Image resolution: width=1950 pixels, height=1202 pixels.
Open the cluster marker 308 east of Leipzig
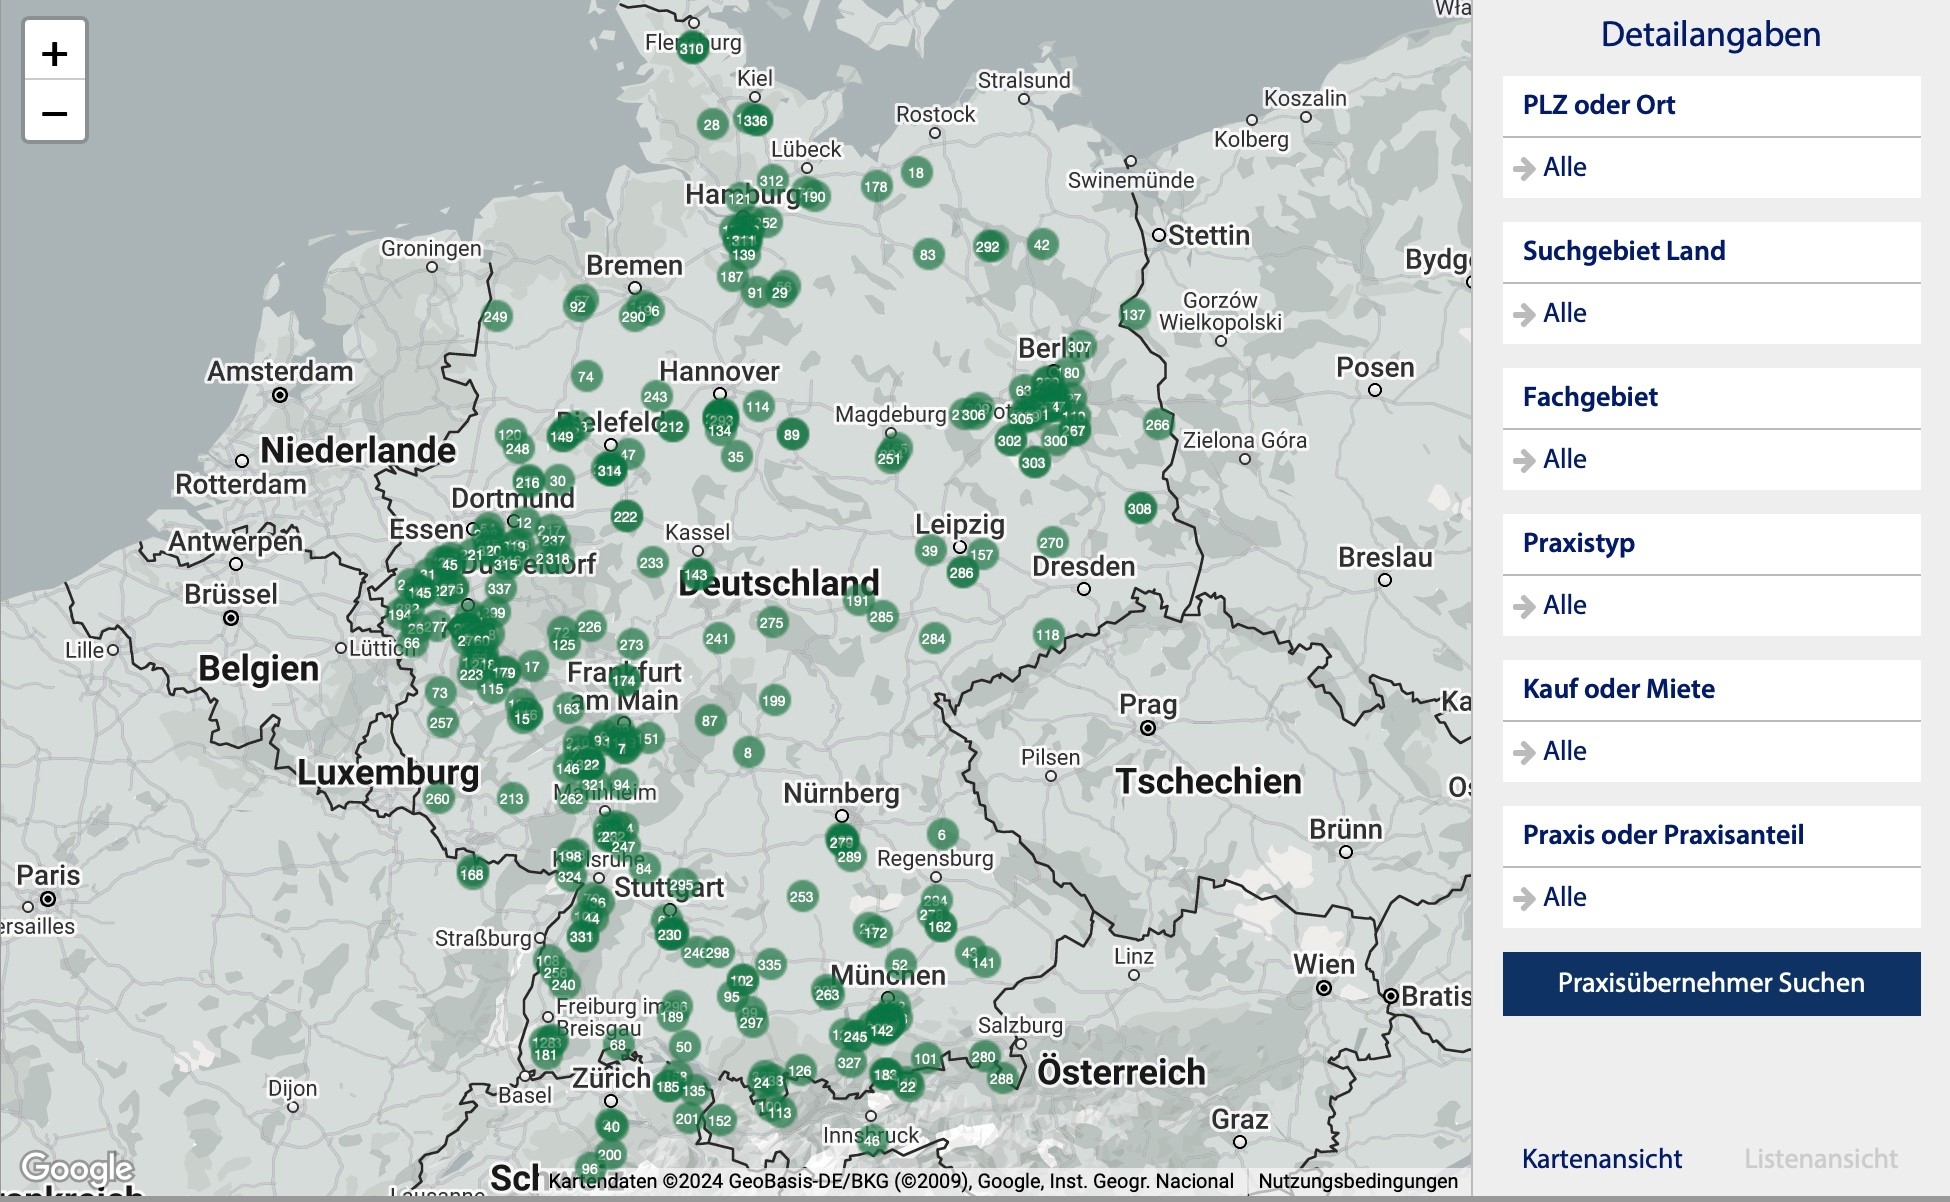(1138, 510)
